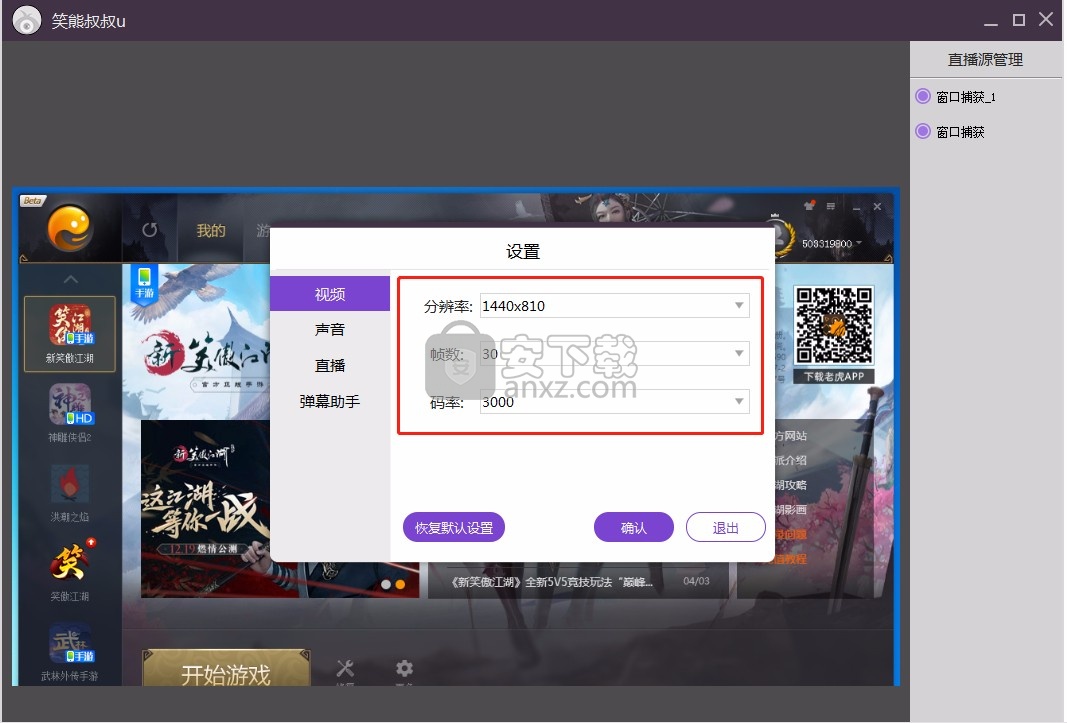The image size is (1067, 723).
Task: Toggle the 窗口捕获 source indicator
Action: pyautogui.click(x=923, y=131)
